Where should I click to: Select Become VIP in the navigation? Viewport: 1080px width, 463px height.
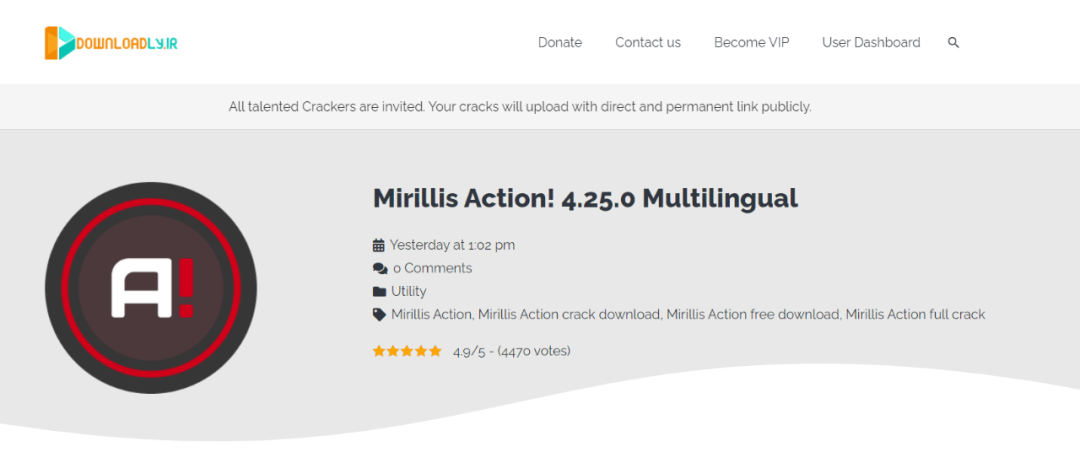click(751, 43)
